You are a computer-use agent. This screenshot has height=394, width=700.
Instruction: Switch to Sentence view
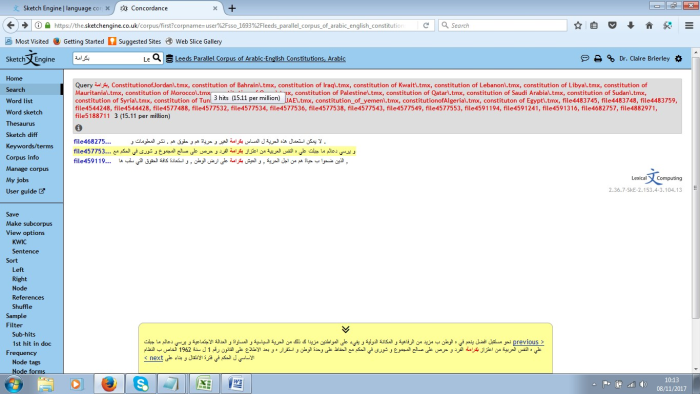(25, 251)
